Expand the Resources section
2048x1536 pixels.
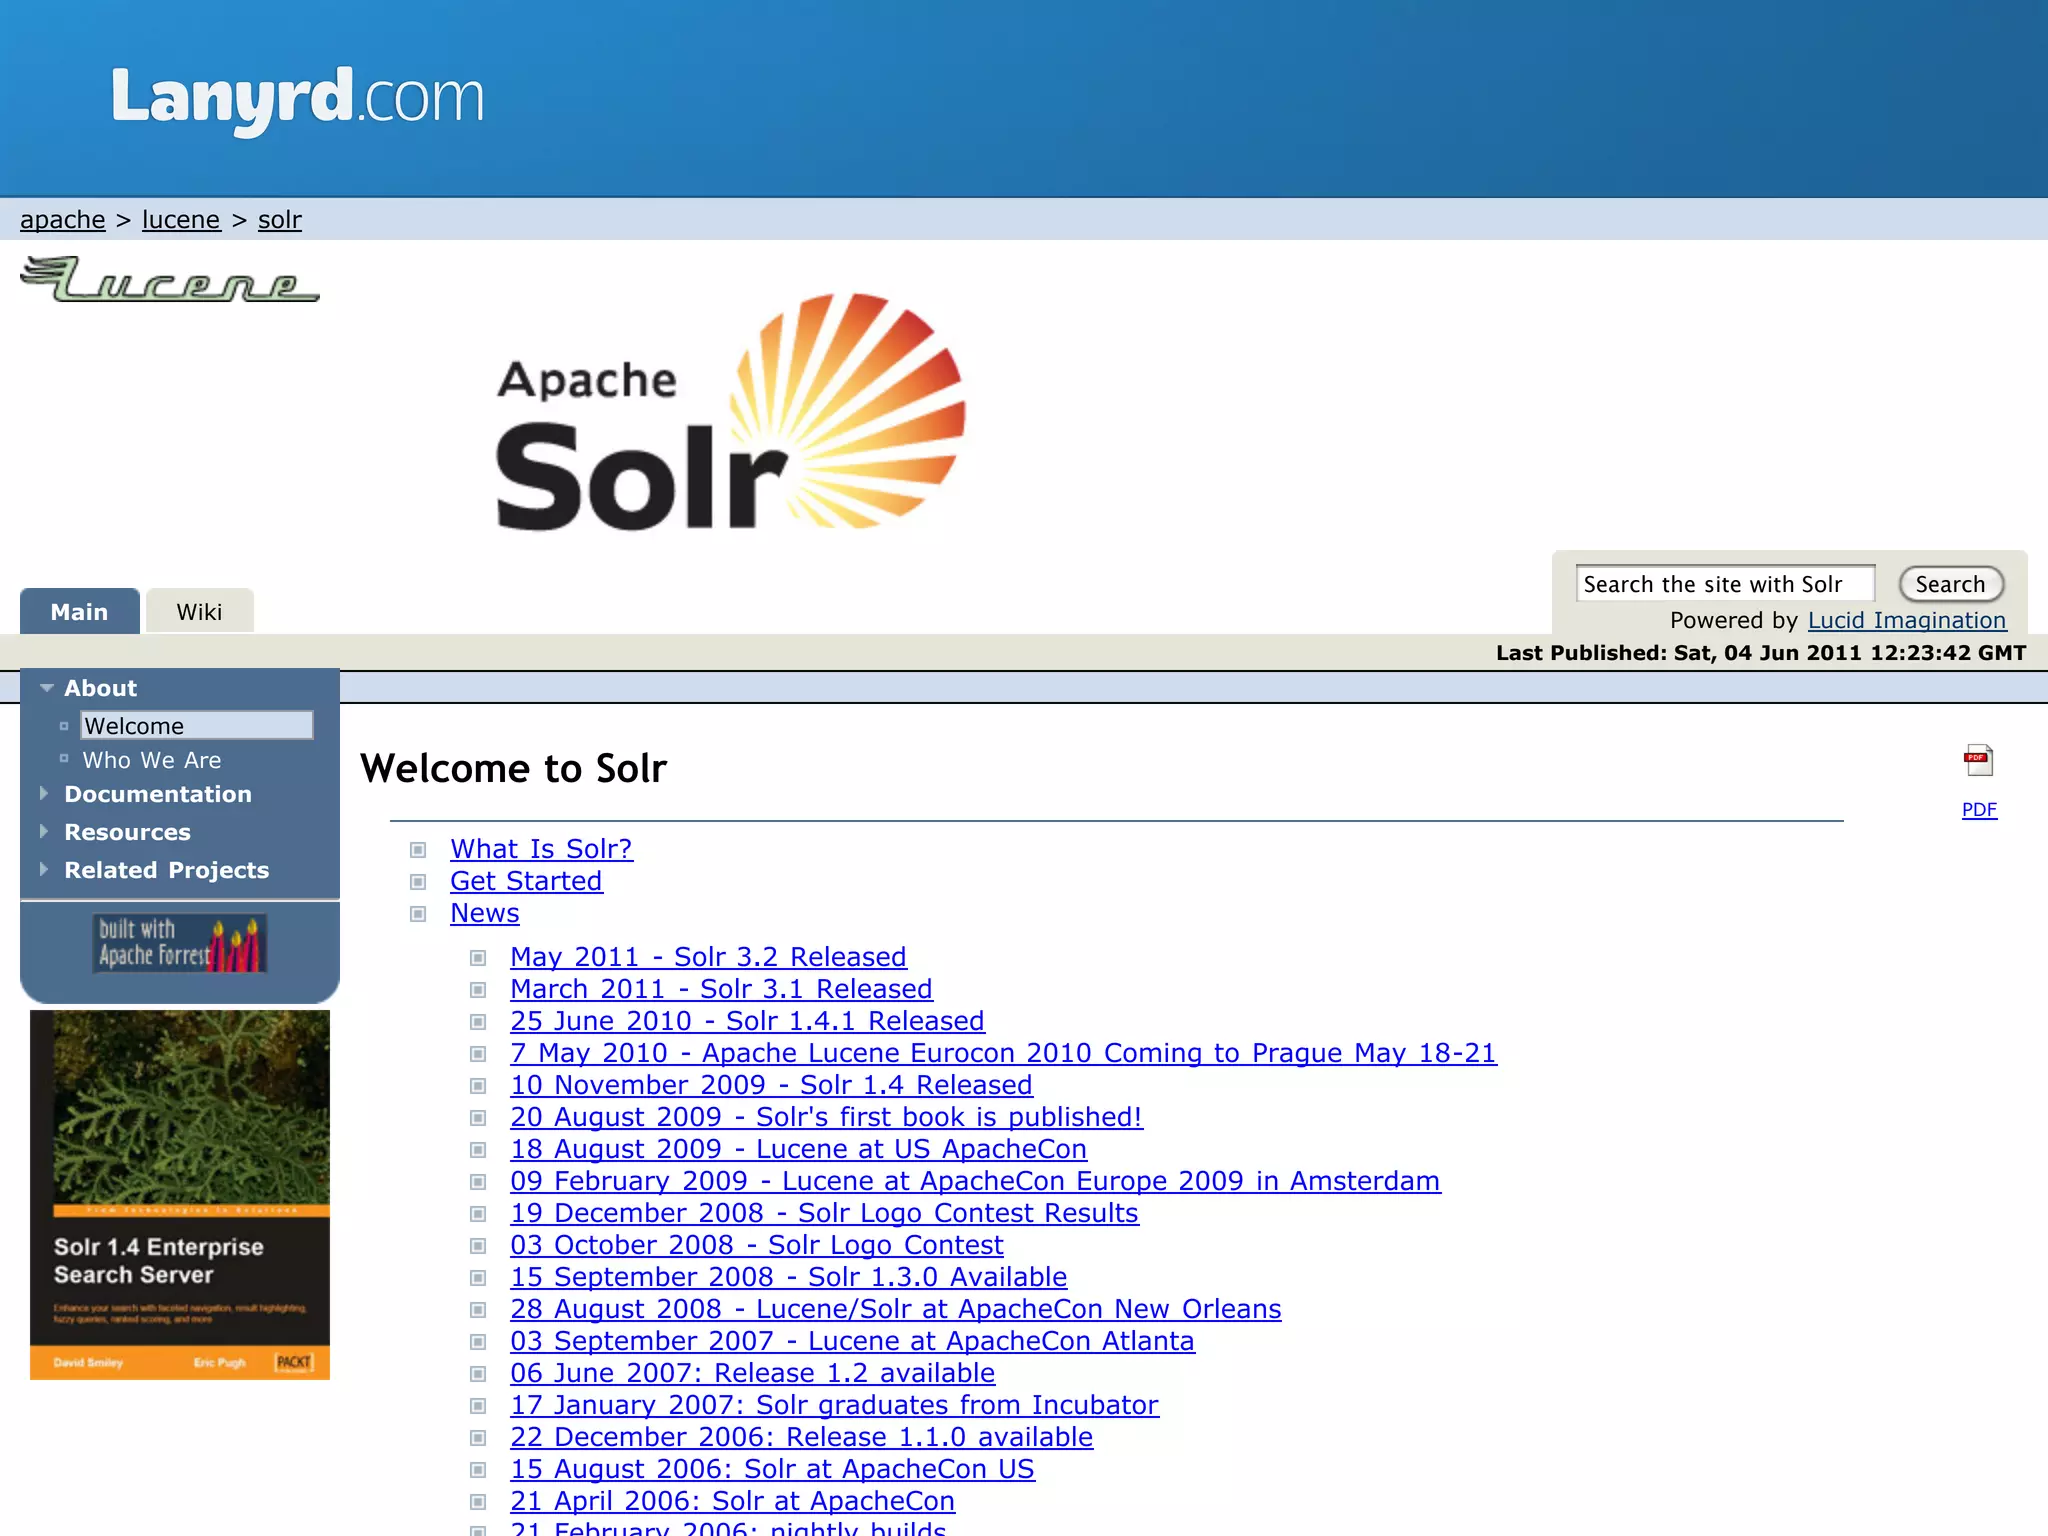(44, 831)
